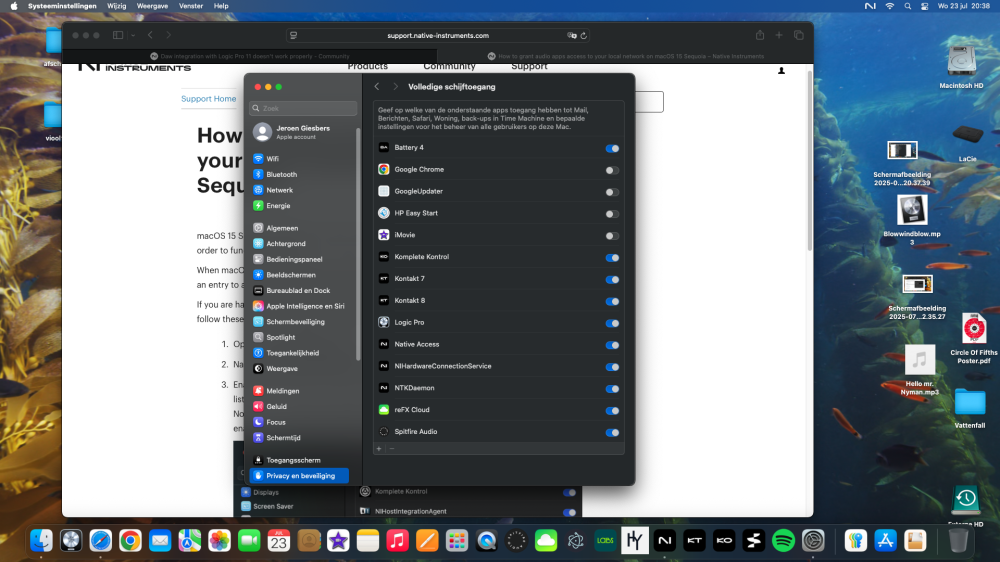Toggle Native Access switch
The width and height of the screenshot is (1000, 562).
(x=612, y=345)
